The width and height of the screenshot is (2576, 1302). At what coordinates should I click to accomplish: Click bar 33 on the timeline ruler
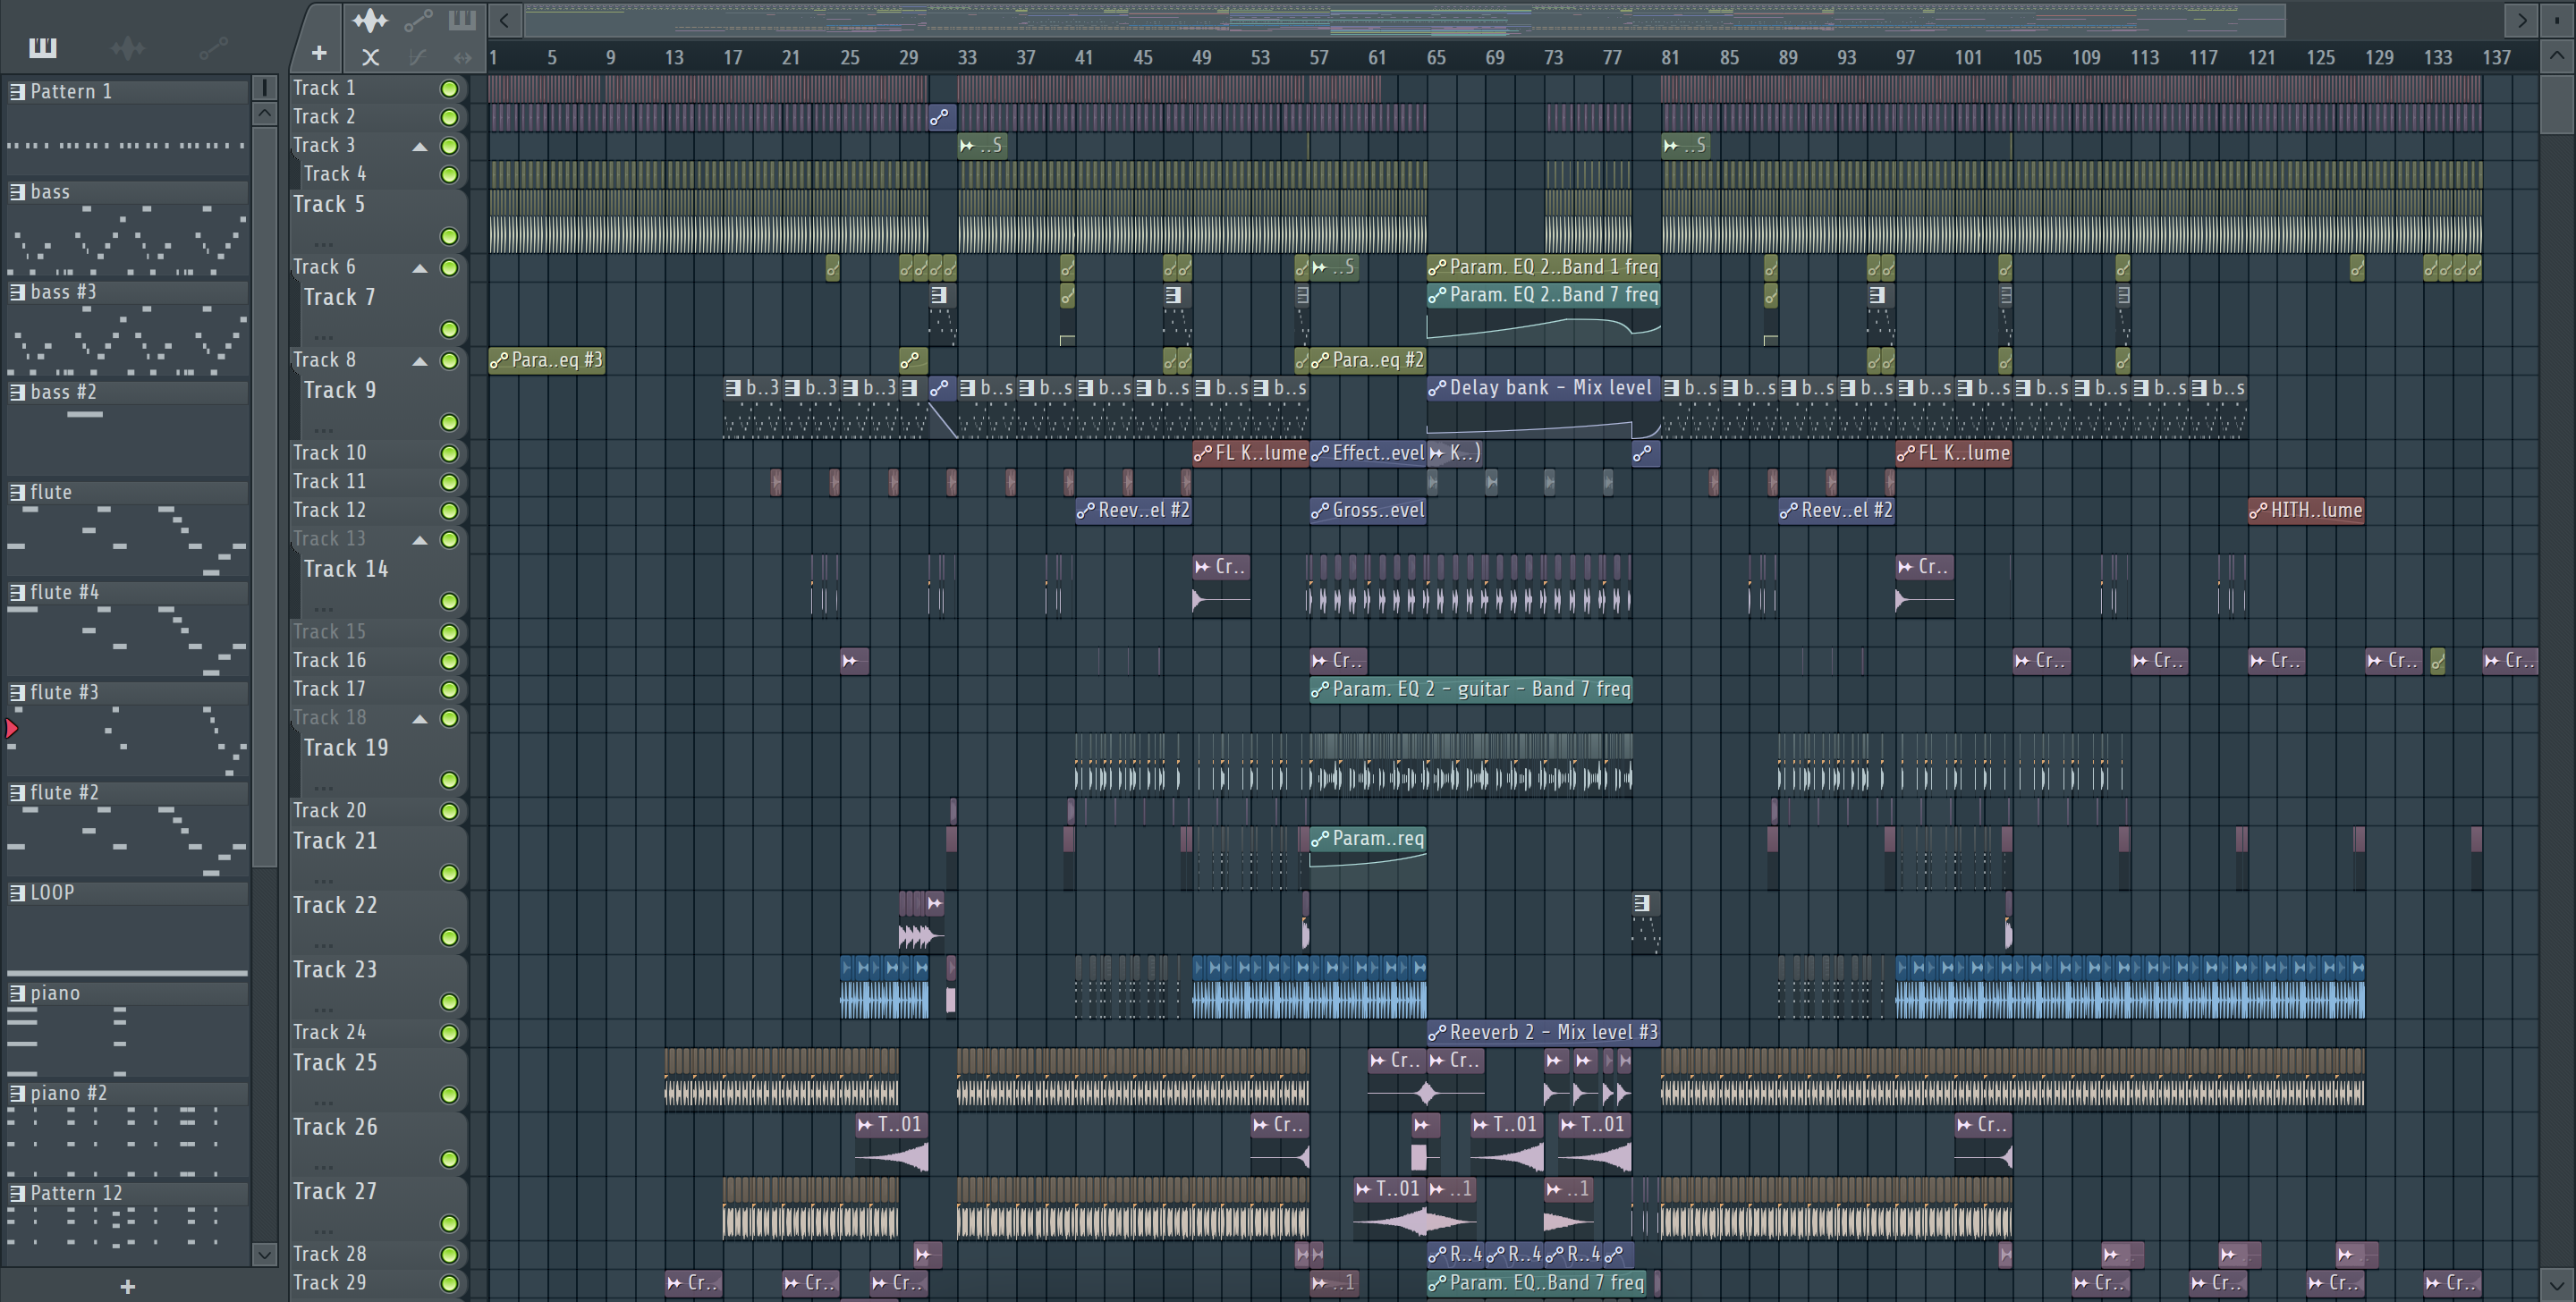pos(967,57)
